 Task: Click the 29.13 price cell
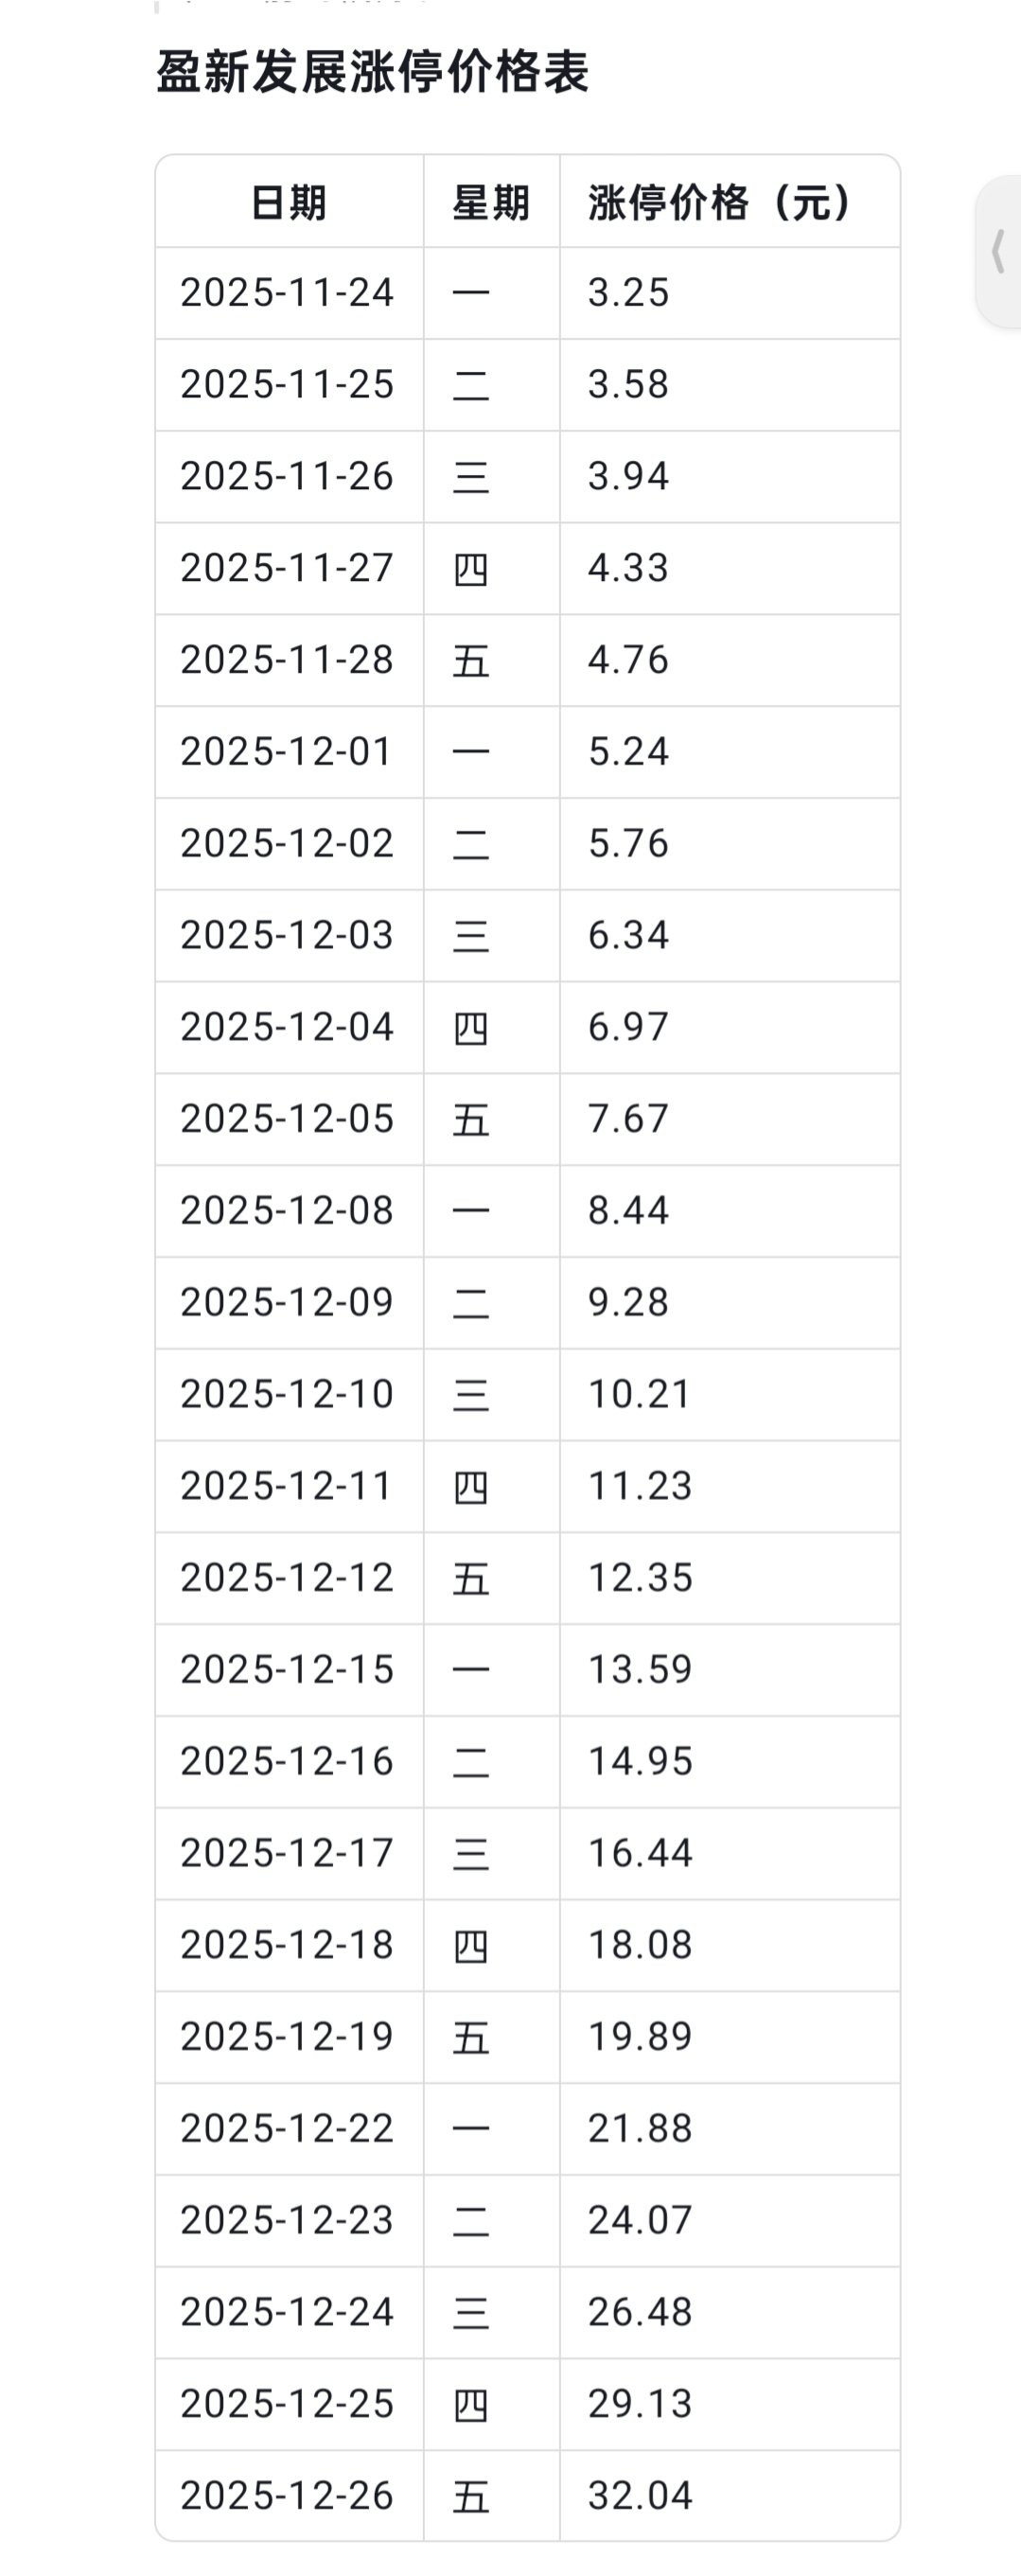pyautogui.click(x=640, y=2404)
